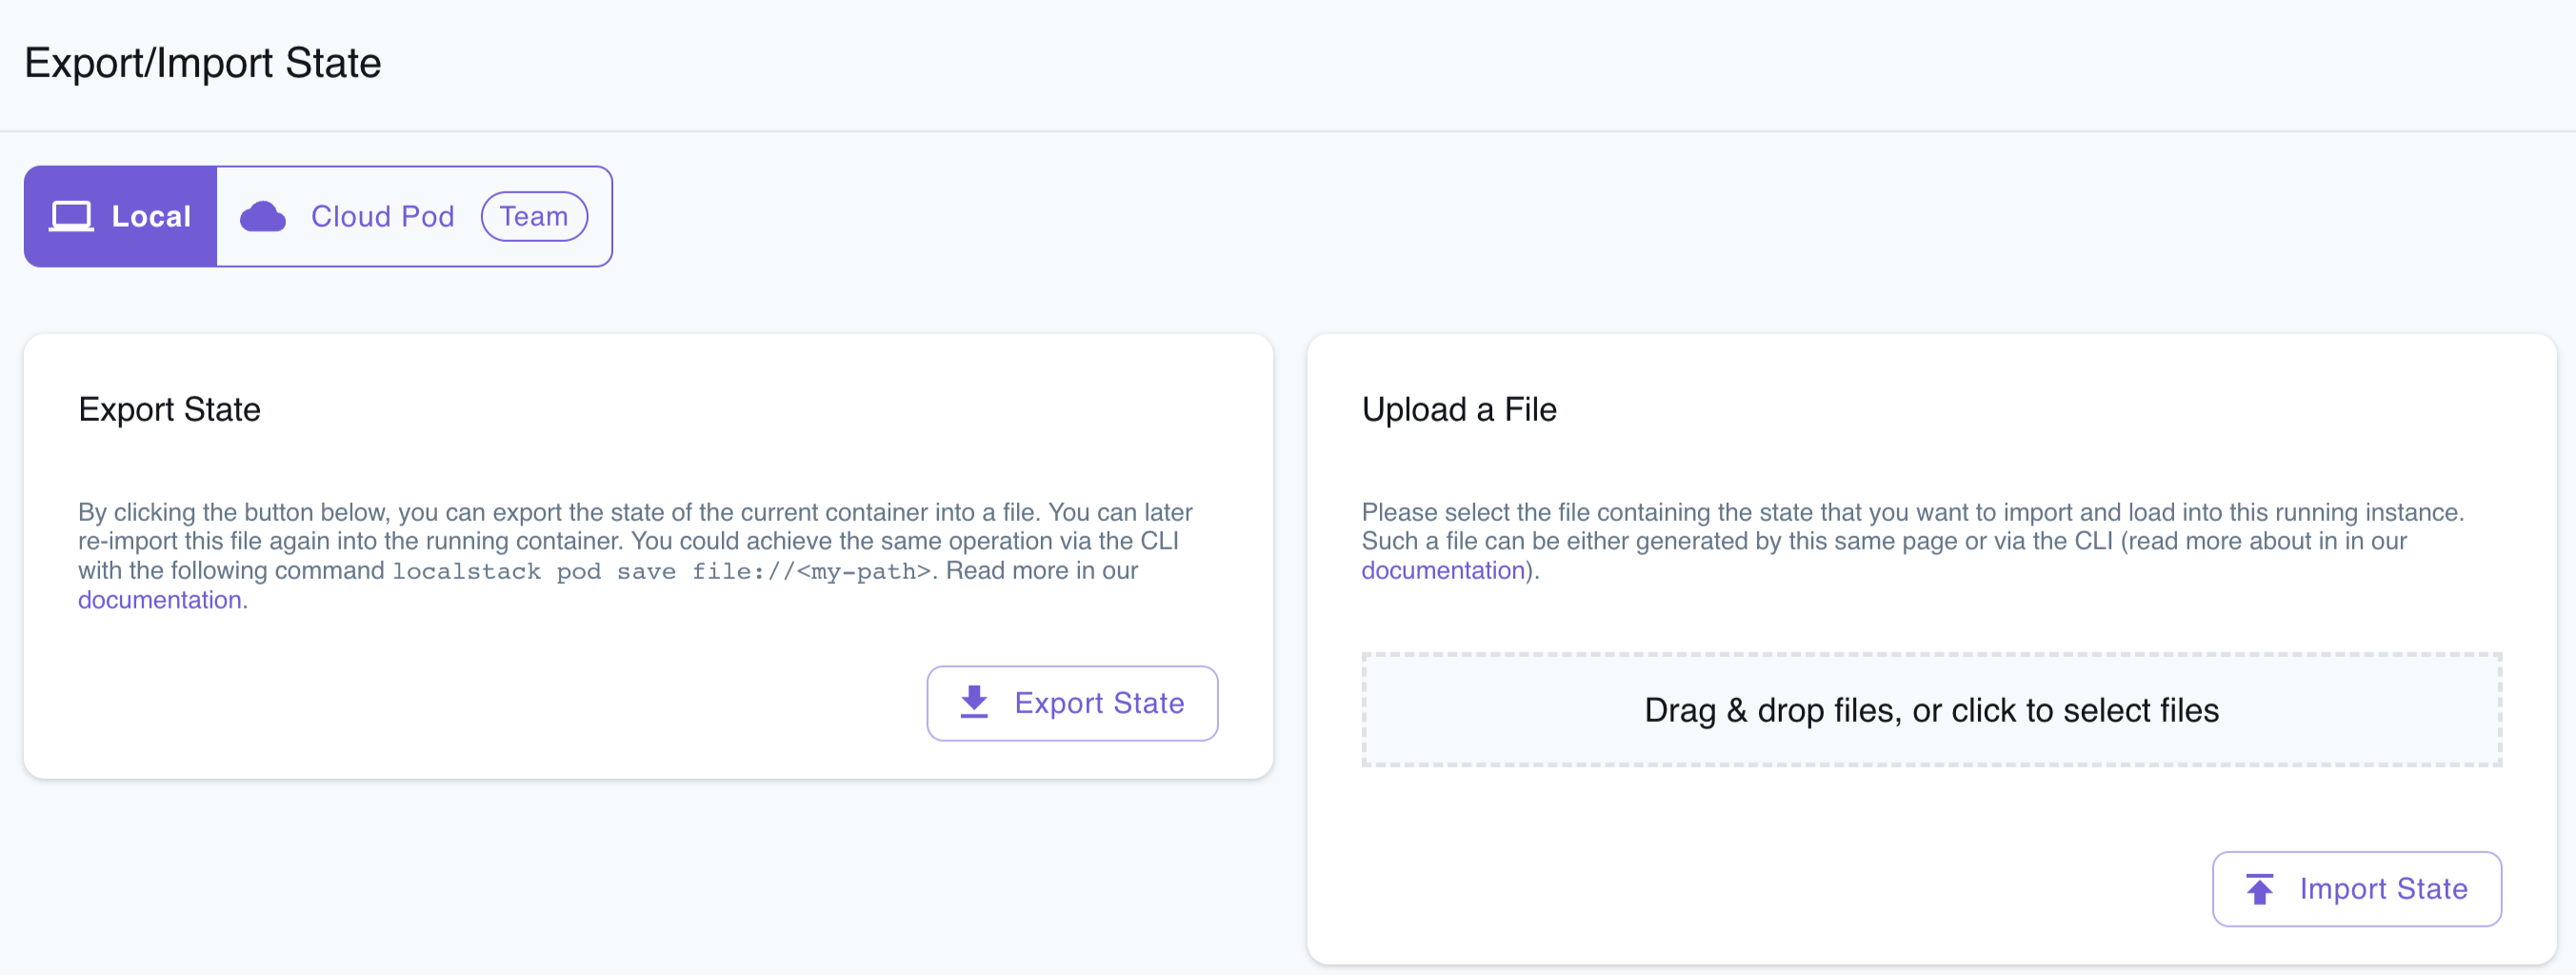This screenshot has height=975, width=2576.
Task: Open documentation link in Export State section
Action: click(x=160, y=600)
